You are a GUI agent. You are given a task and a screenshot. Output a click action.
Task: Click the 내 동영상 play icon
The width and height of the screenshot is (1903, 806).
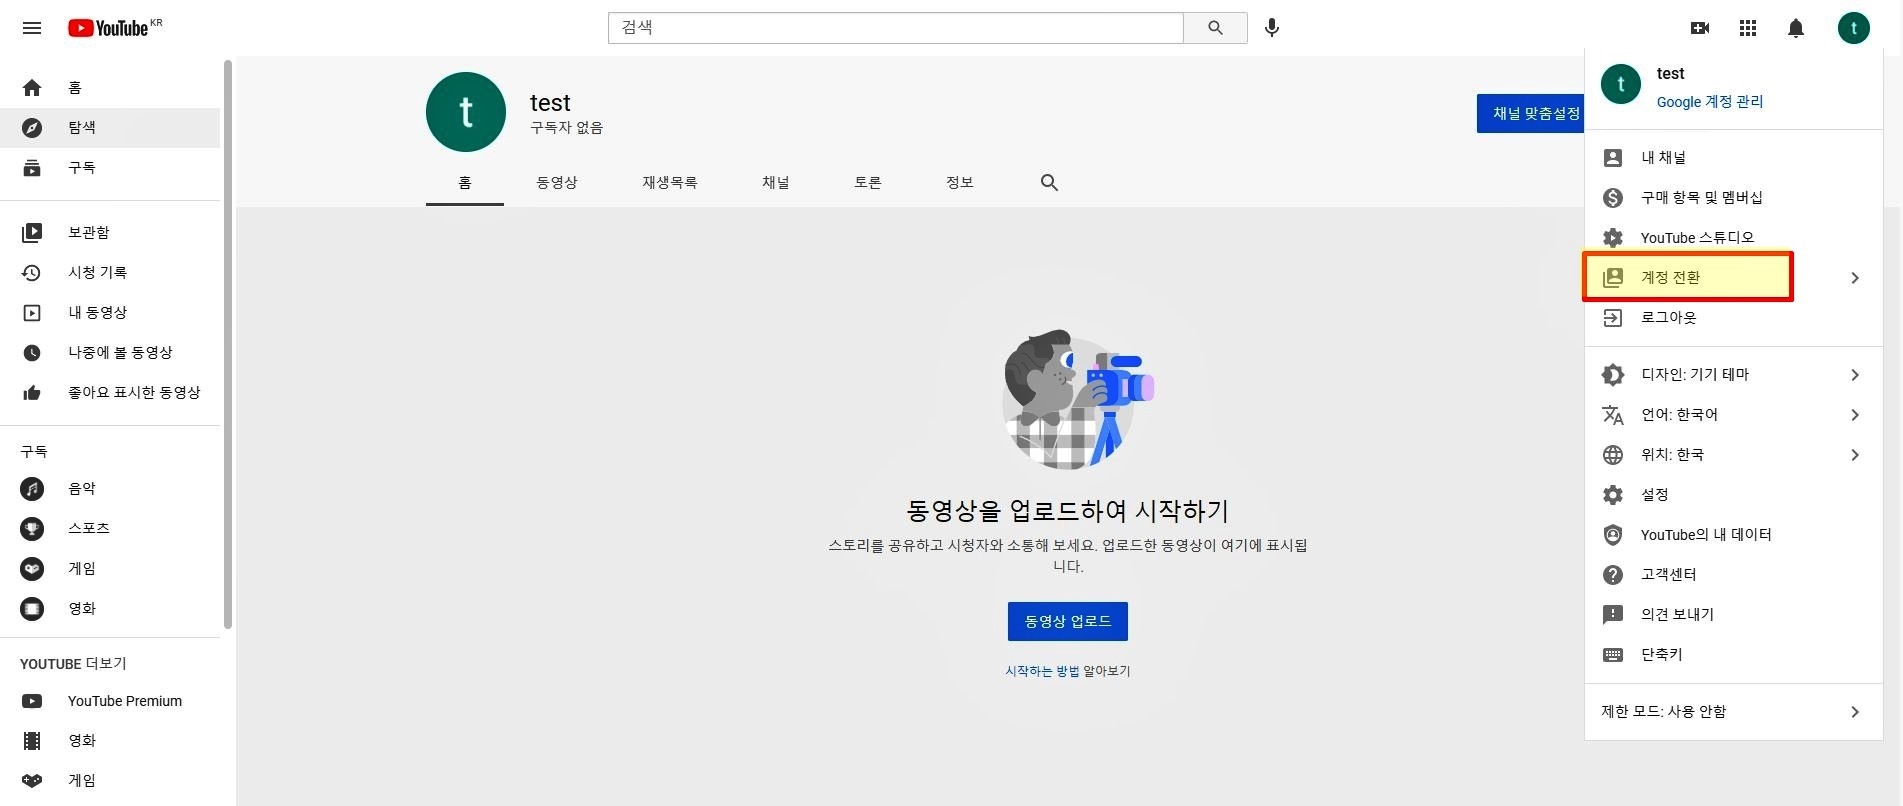click(x=32, y=313)
